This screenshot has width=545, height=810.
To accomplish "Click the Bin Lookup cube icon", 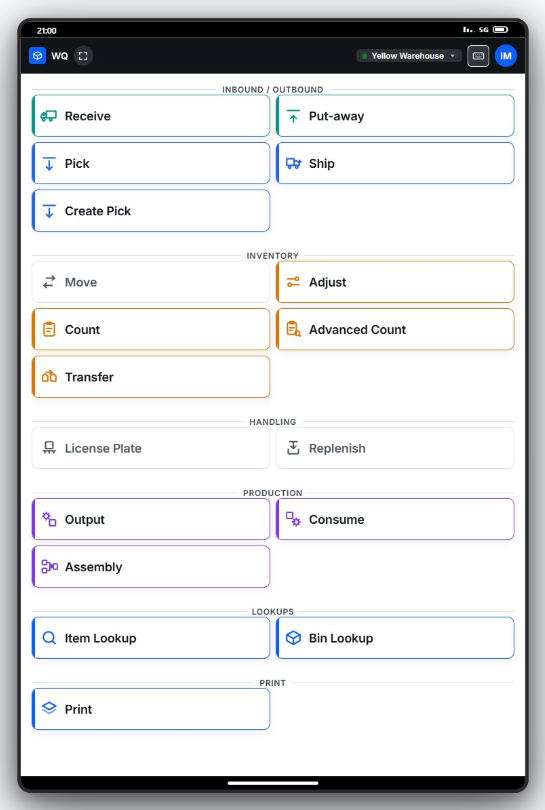I will click(293, 638).
